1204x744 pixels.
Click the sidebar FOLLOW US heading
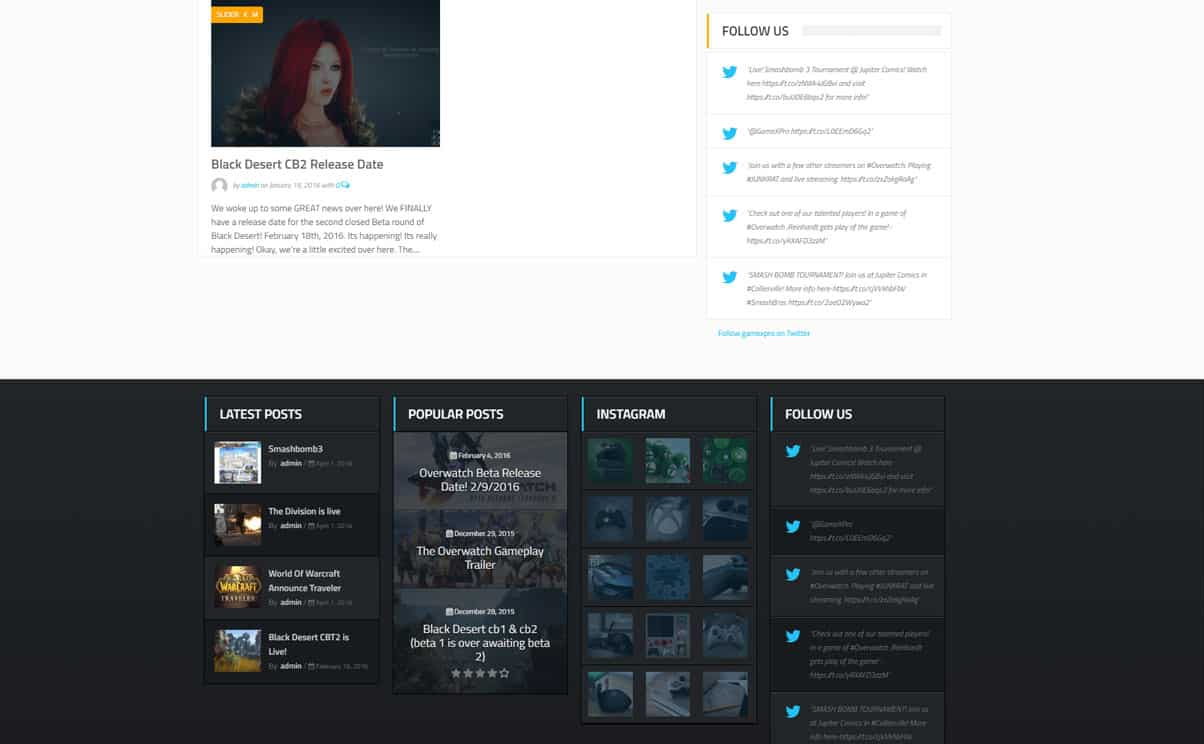point(755,31)
